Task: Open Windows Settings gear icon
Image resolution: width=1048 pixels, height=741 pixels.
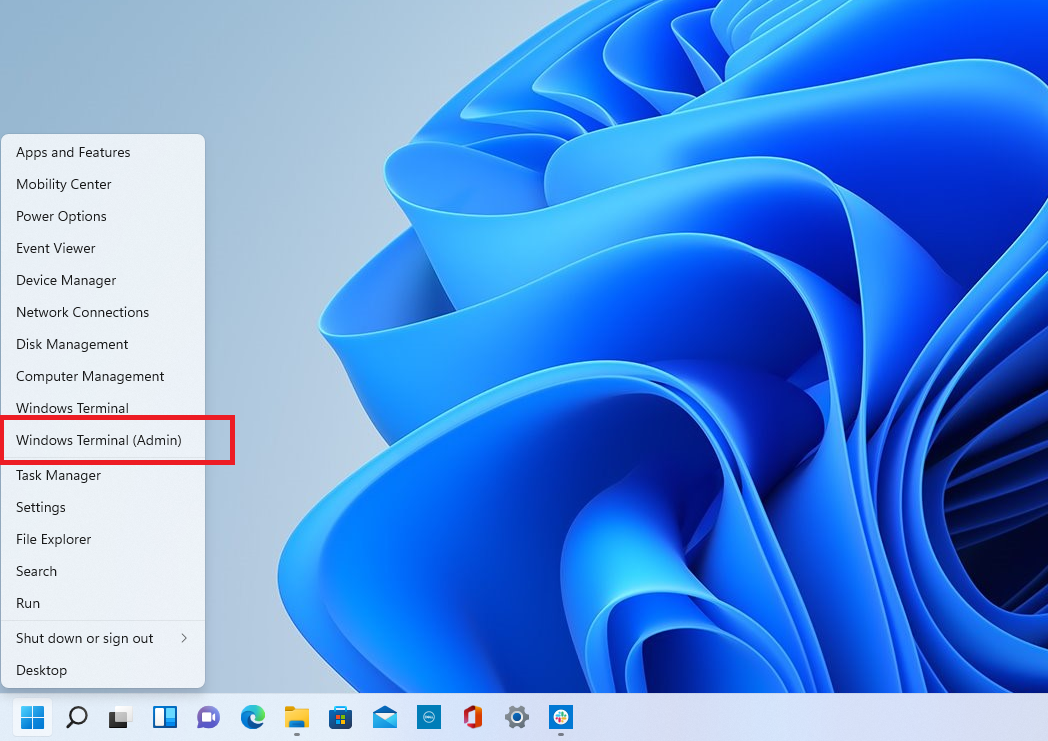Action: coord(516,718)
